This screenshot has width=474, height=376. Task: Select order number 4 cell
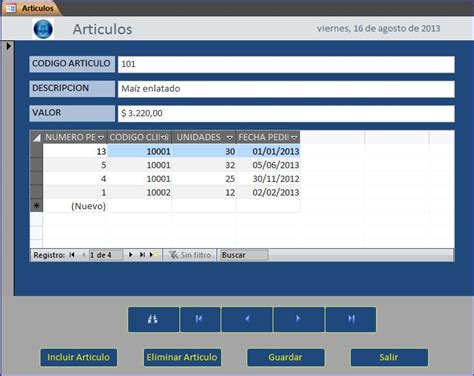point(75,179)
